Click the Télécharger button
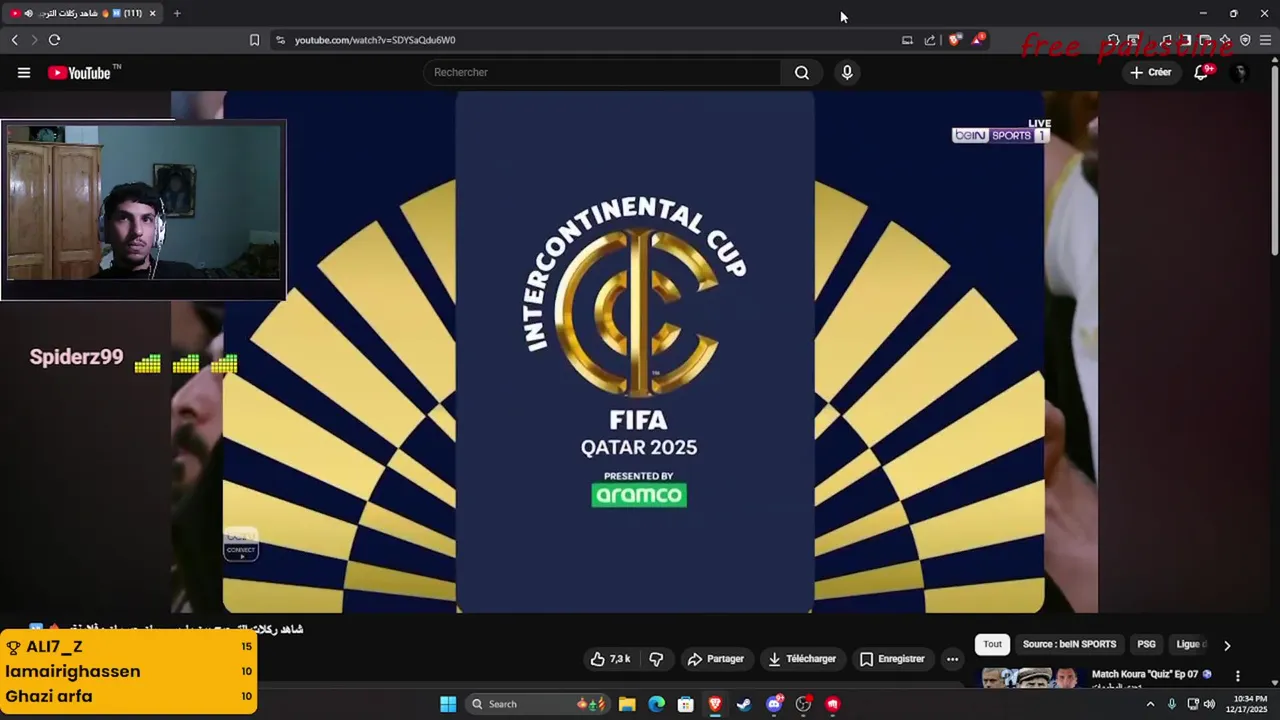Screen dimensions: 1280x720 click(801, 659)
